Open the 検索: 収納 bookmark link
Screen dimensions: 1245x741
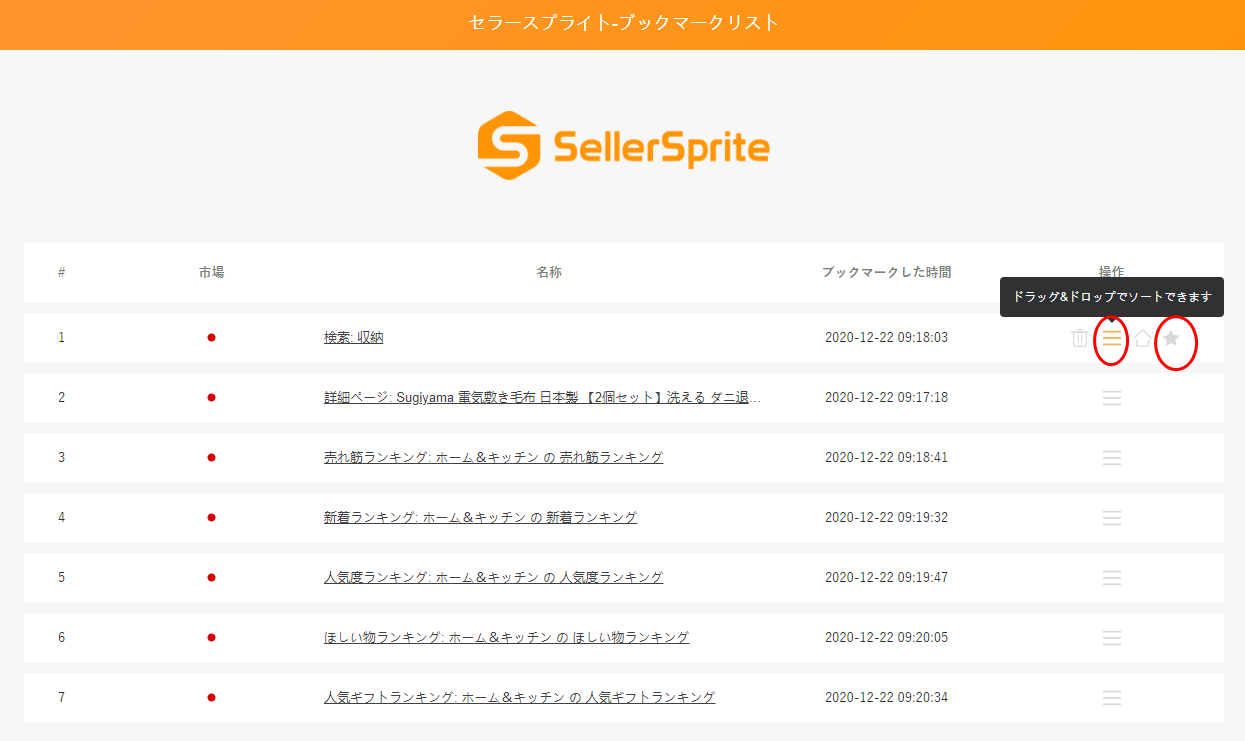pyautogui.click(x=354, y=338)
